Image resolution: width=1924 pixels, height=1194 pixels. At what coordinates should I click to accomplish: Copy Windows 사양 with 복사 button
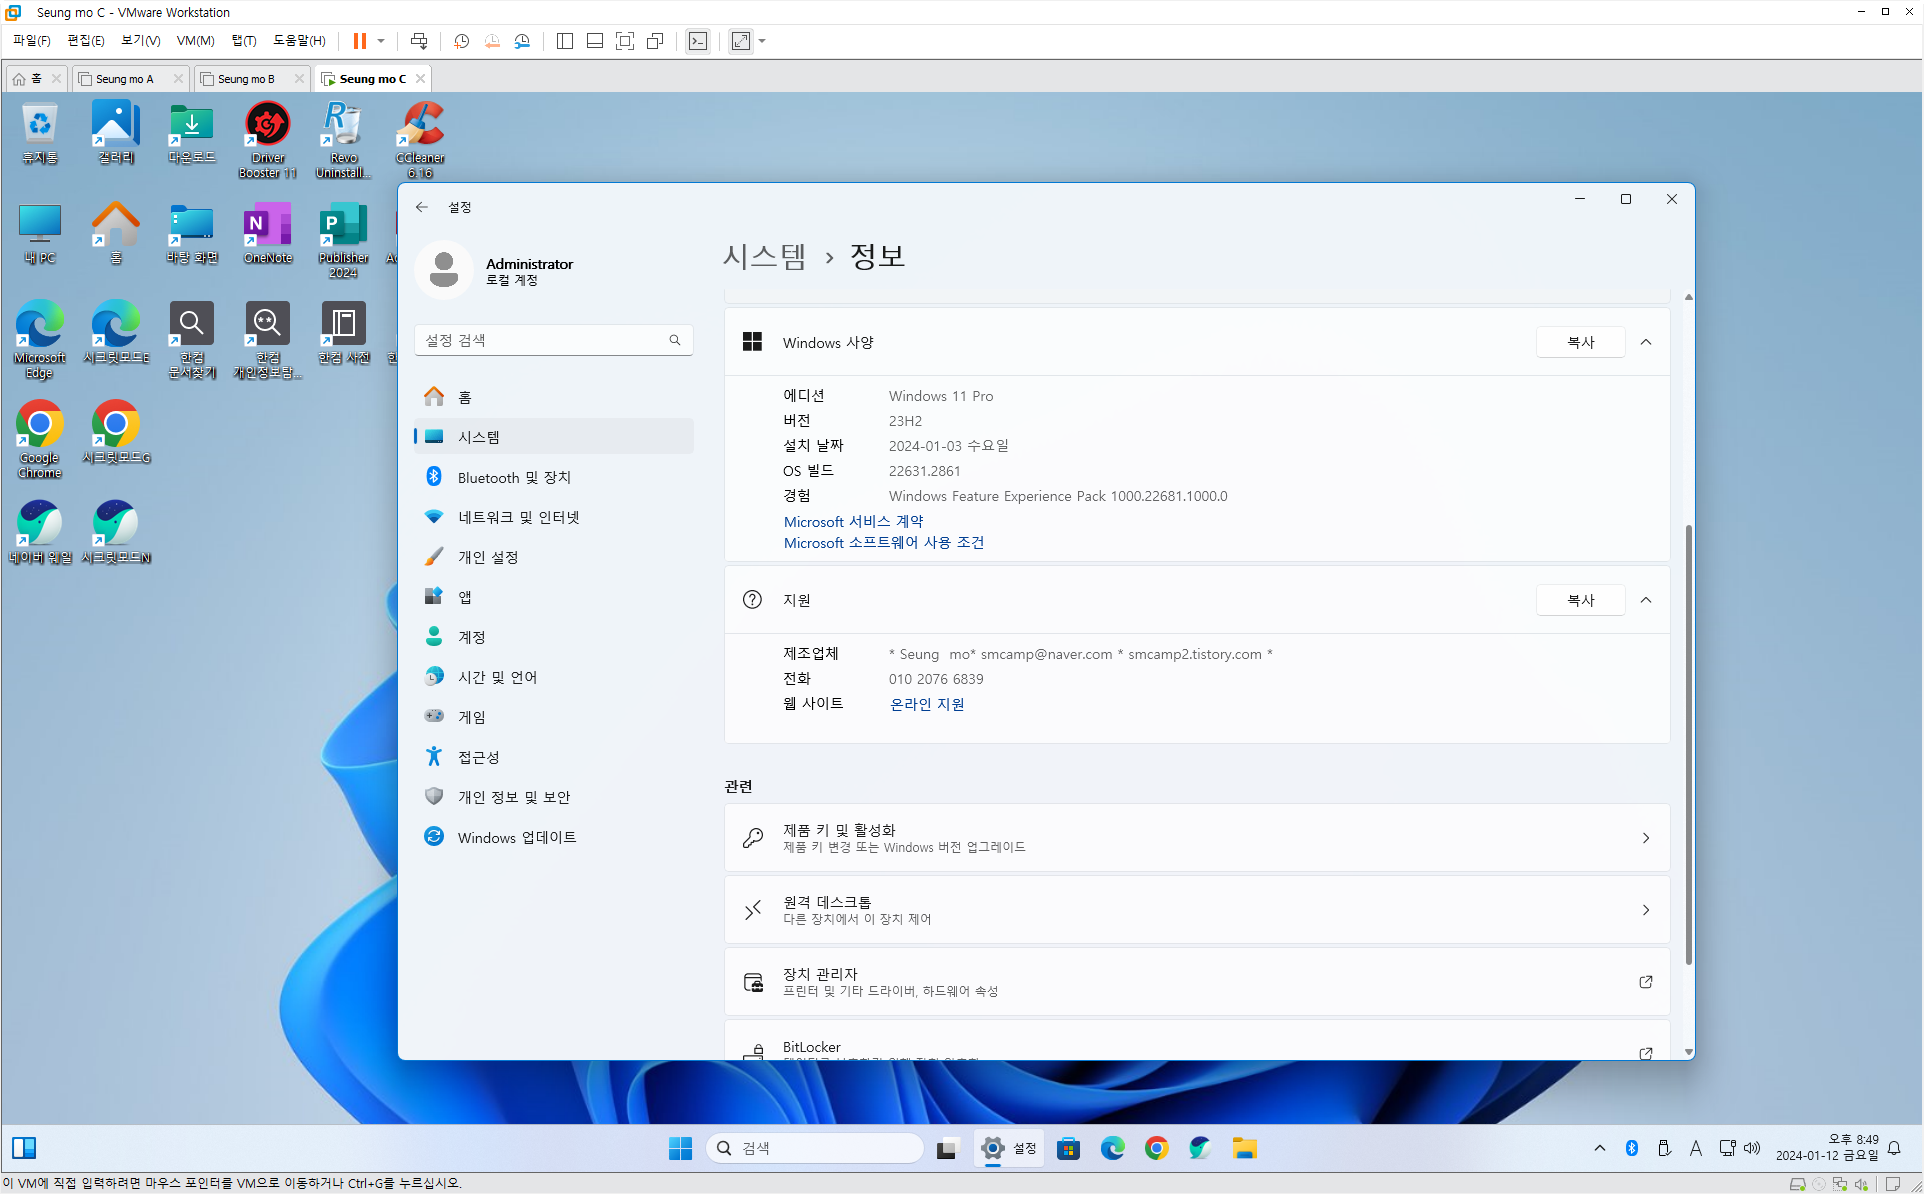click(x=1580, y=342)
